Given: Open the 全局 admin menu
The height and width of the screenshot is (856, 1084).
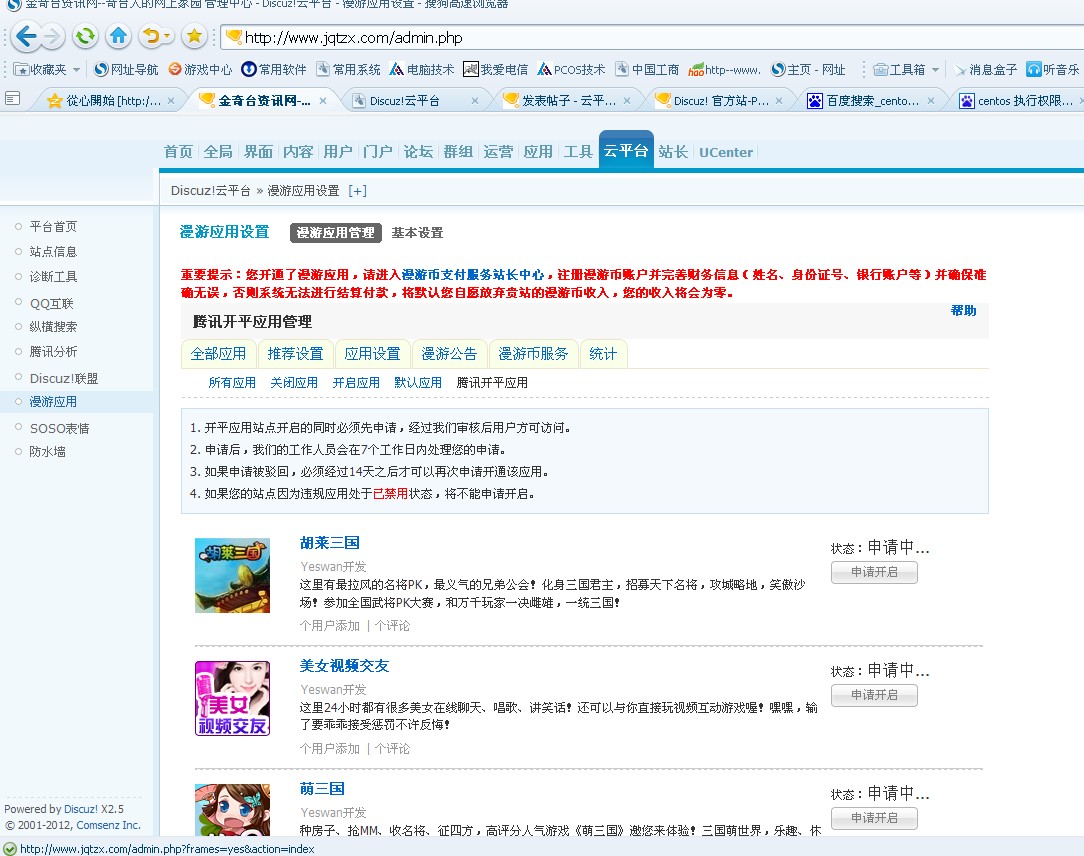Looking at the screenshot, I should [x=218, y=151].
